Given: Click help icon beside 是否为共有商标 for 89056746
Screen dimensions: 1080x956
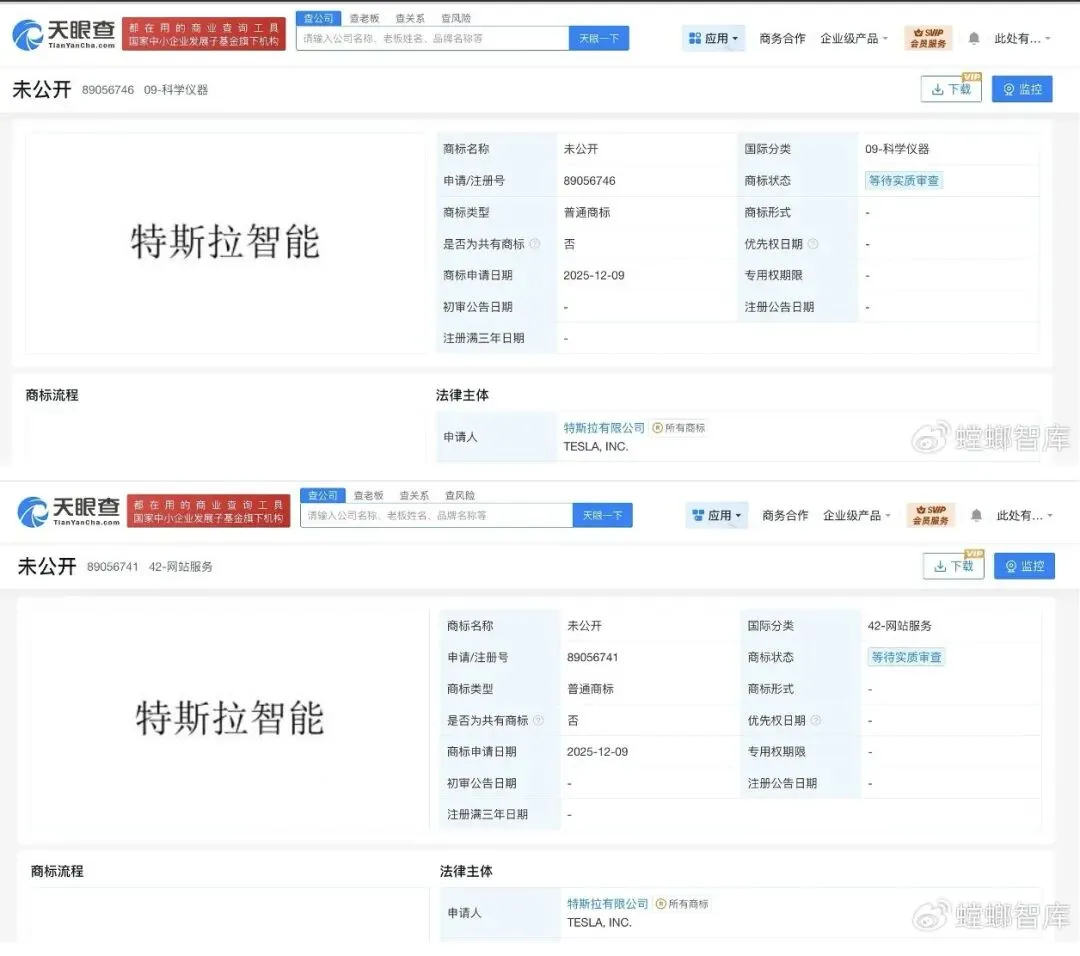Looking at the screenshot, I should [535, 244].
